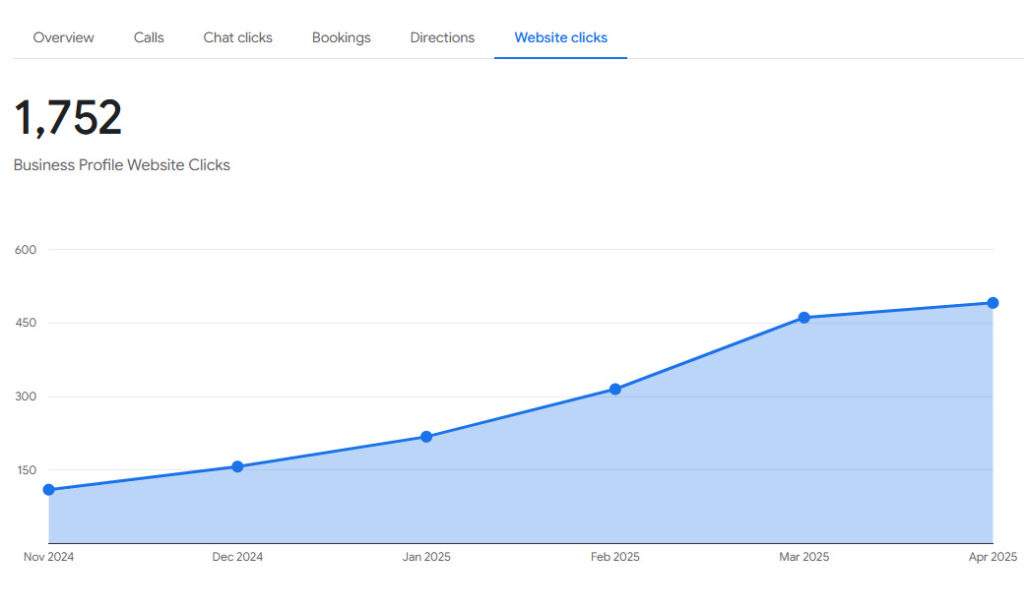
Task: Select the Jan 2025 data point on the line
Action: click(x=426, y=437)
